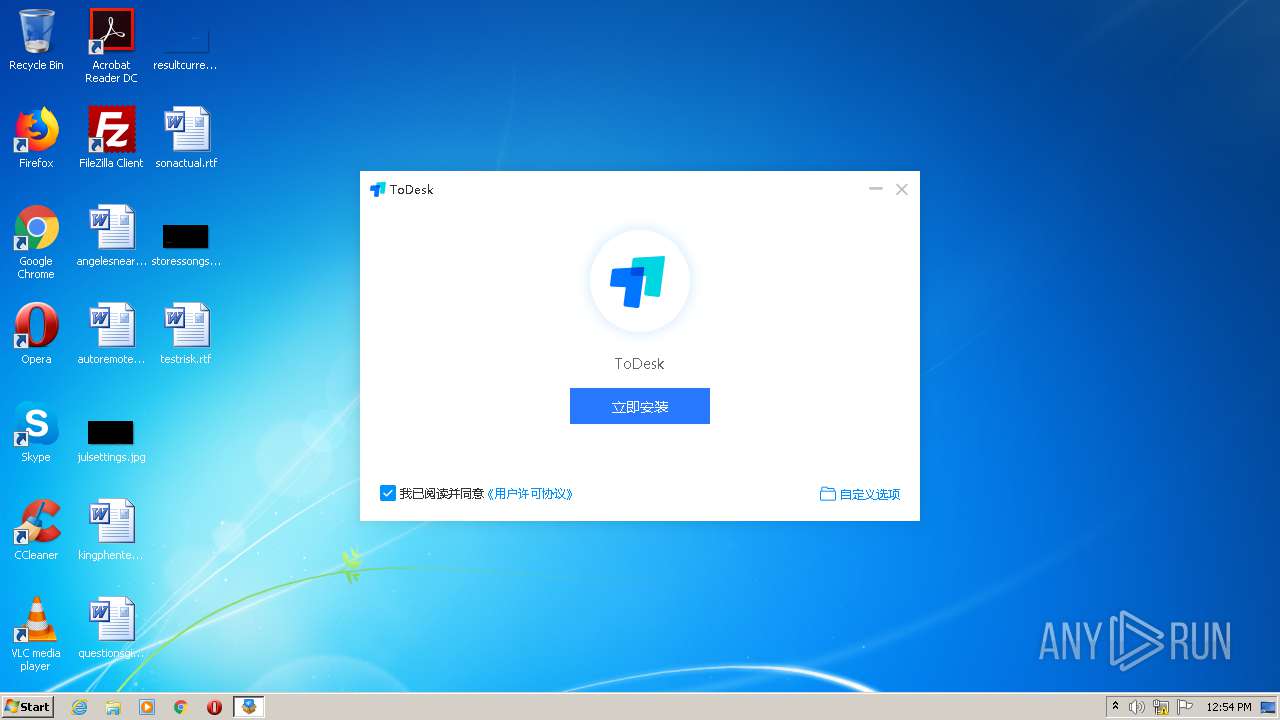
Task: Select the CCleaner desktop shortcut
Action: tap(36, 530)
